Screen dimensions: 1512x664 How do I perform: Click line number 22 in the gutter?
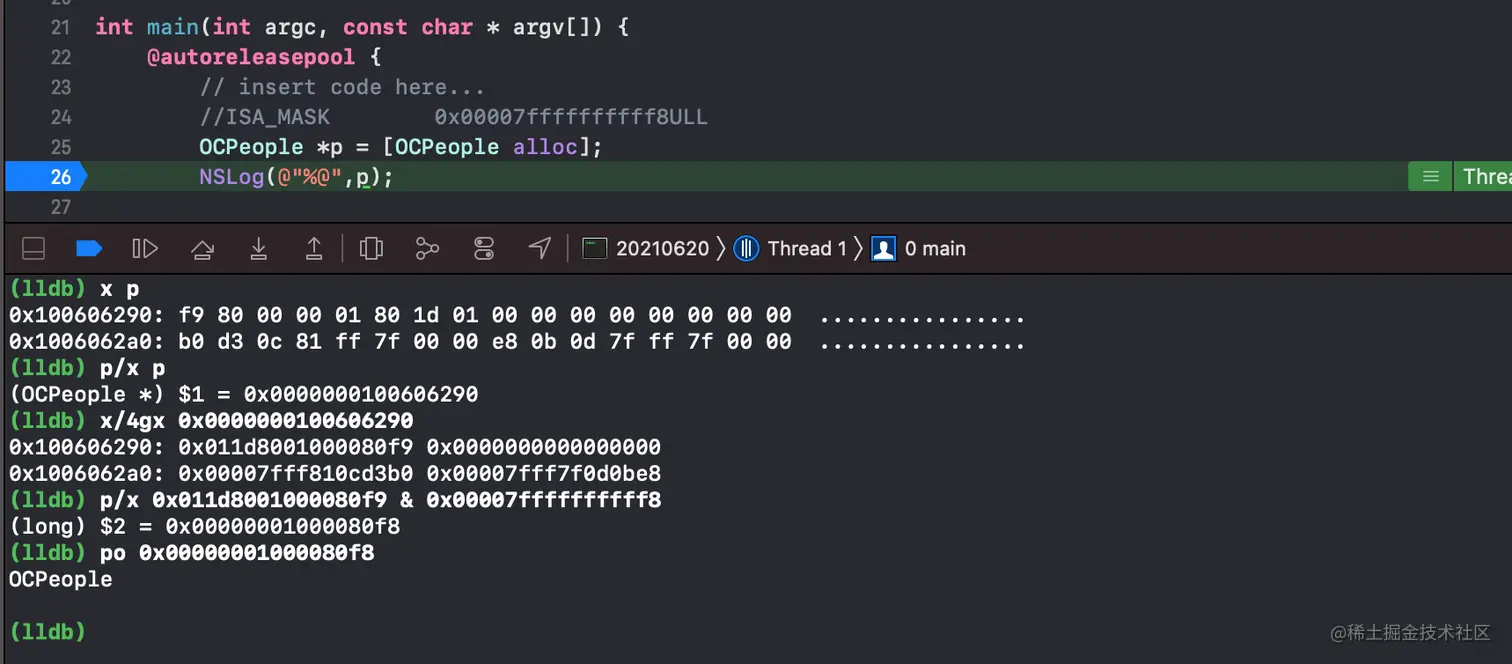60,57
